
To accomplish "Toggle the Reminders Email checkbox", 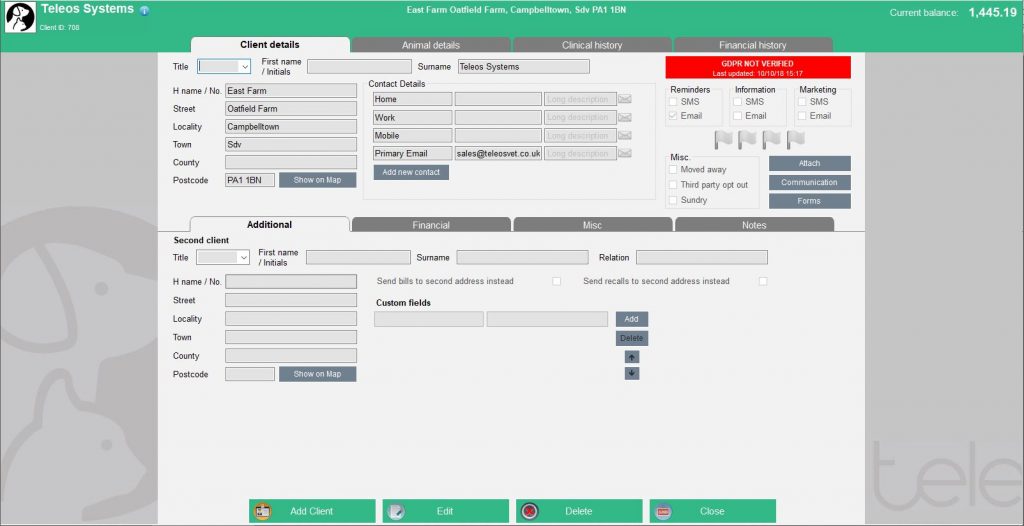I will 673,116.
